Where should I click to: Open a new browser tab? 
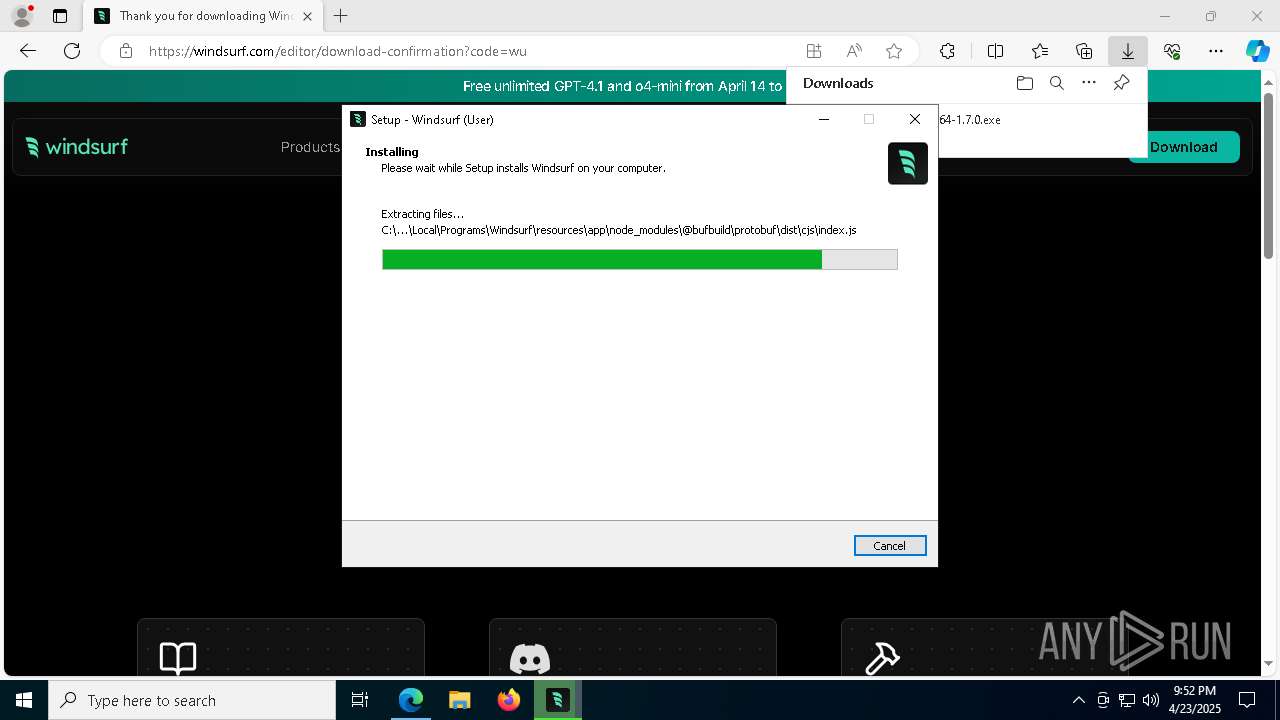(341, 16)
